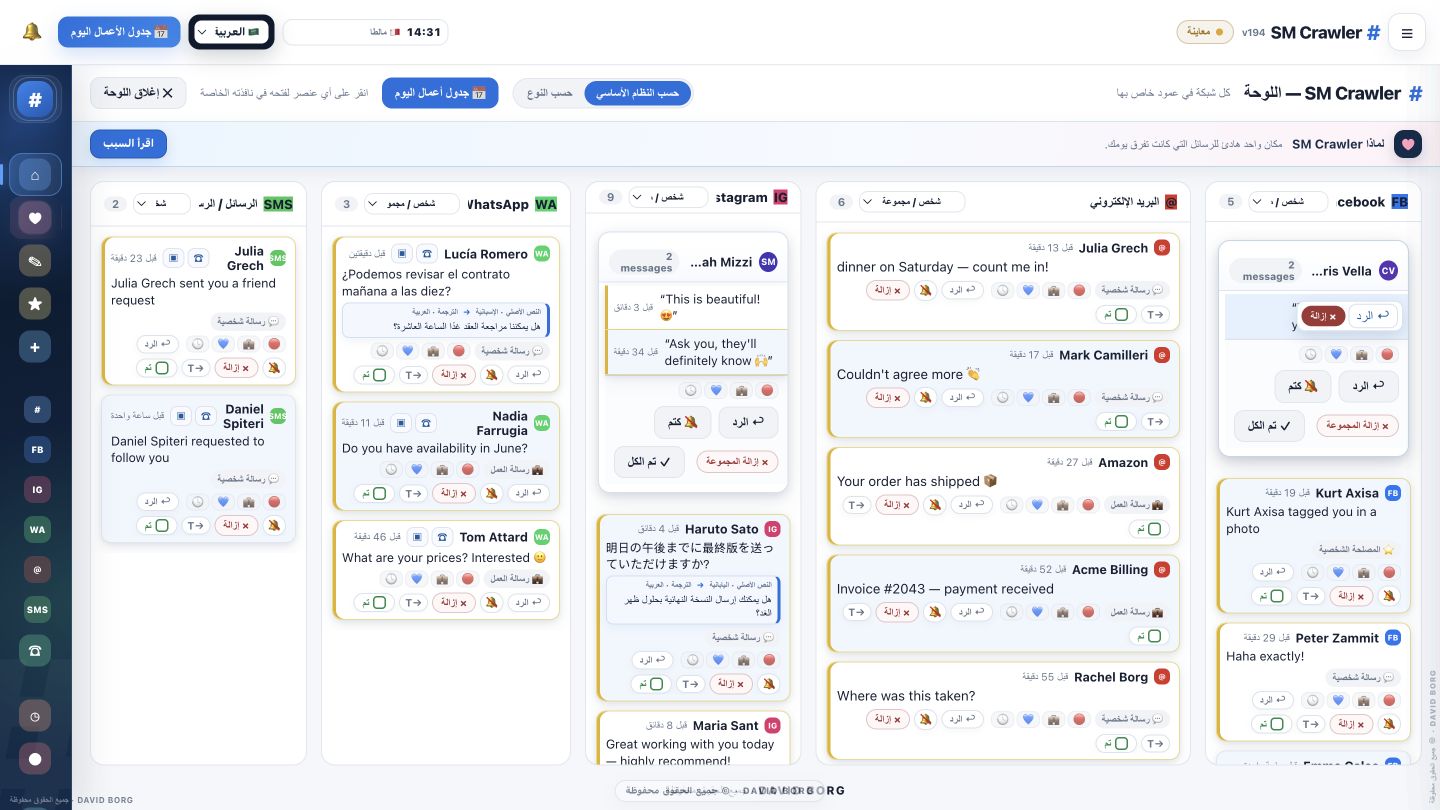
Task: Click the red circle on Mark Camilleri's card
Action: pos(1079,398)
